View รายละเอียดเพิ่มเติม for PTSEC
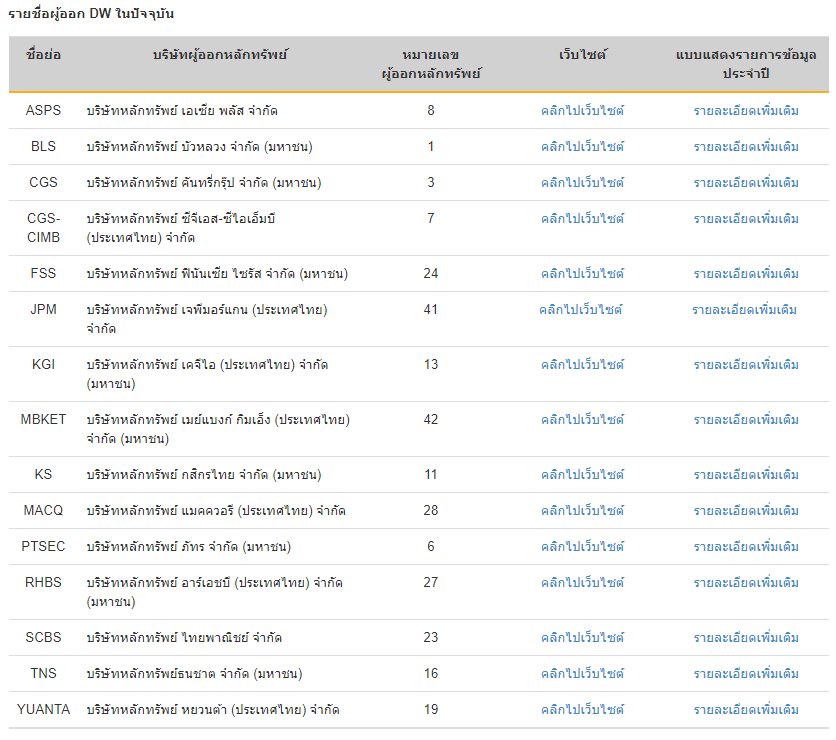Image resolution: width=836 pixels, height=740 pixels. pos(746,546)
